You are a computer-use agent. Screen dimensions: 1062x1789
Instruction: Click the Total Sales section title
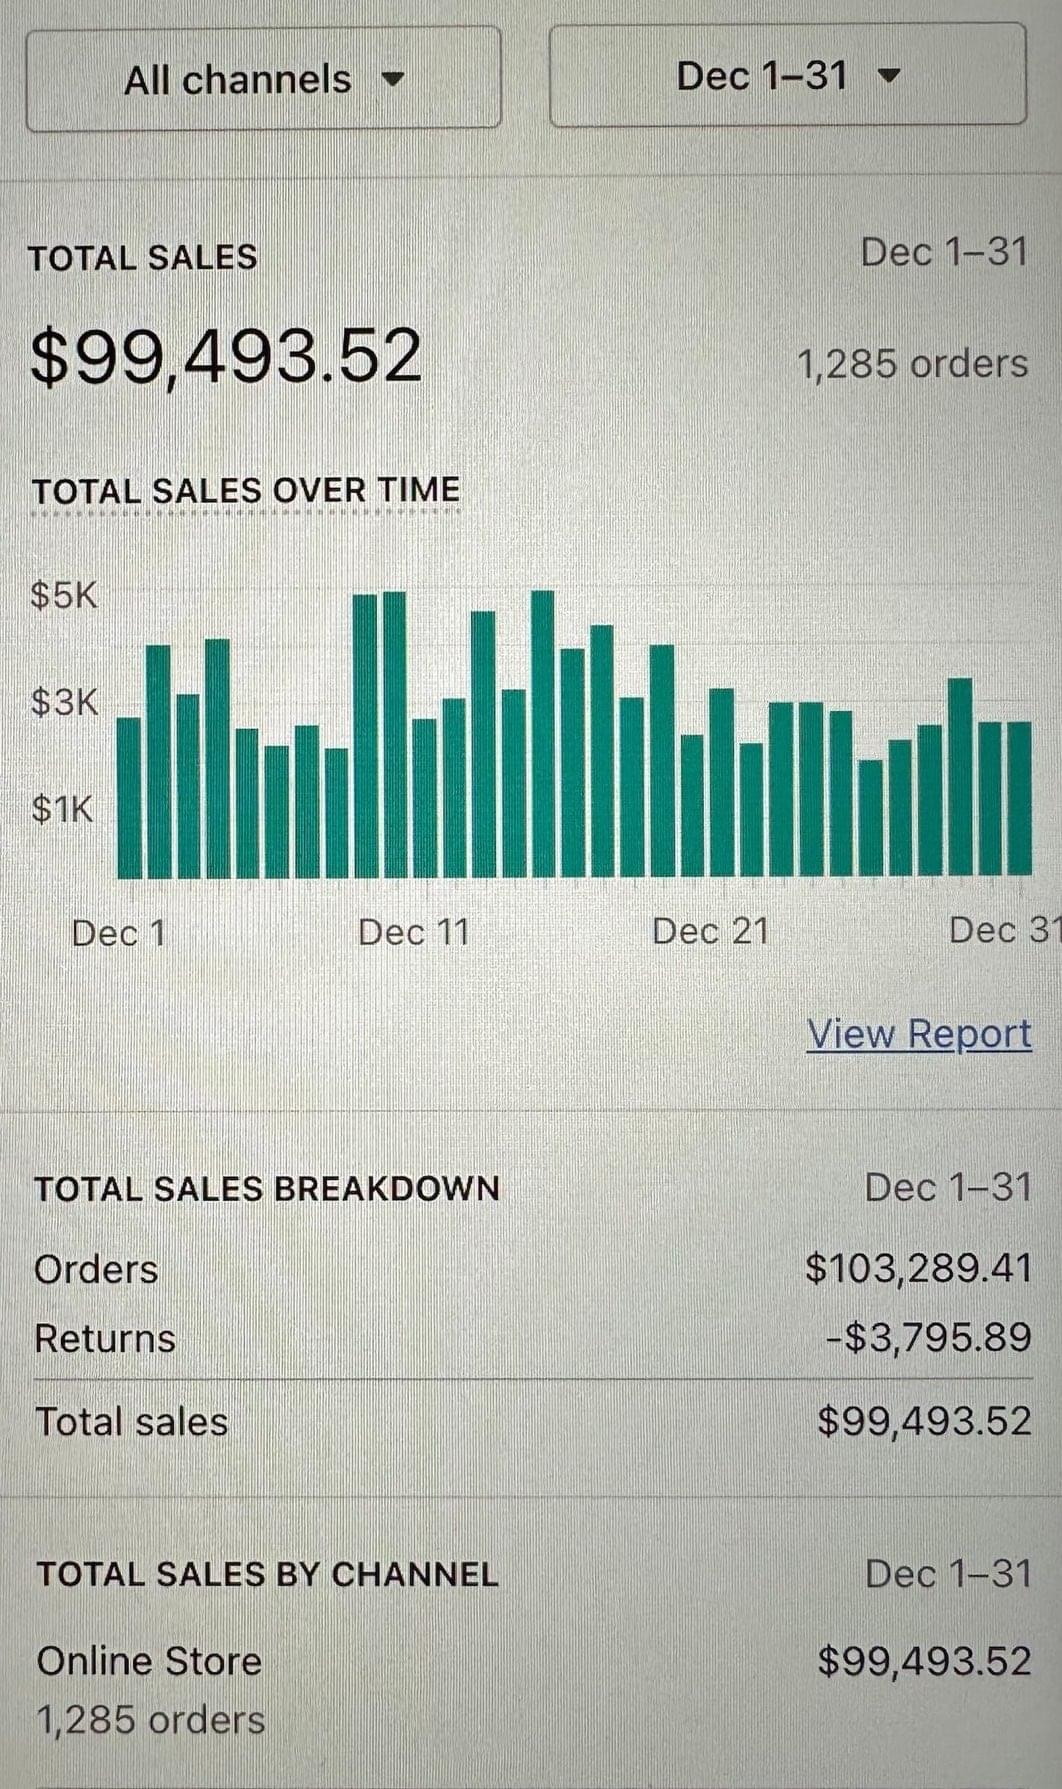pyautogui.click(x=143, y=258)
